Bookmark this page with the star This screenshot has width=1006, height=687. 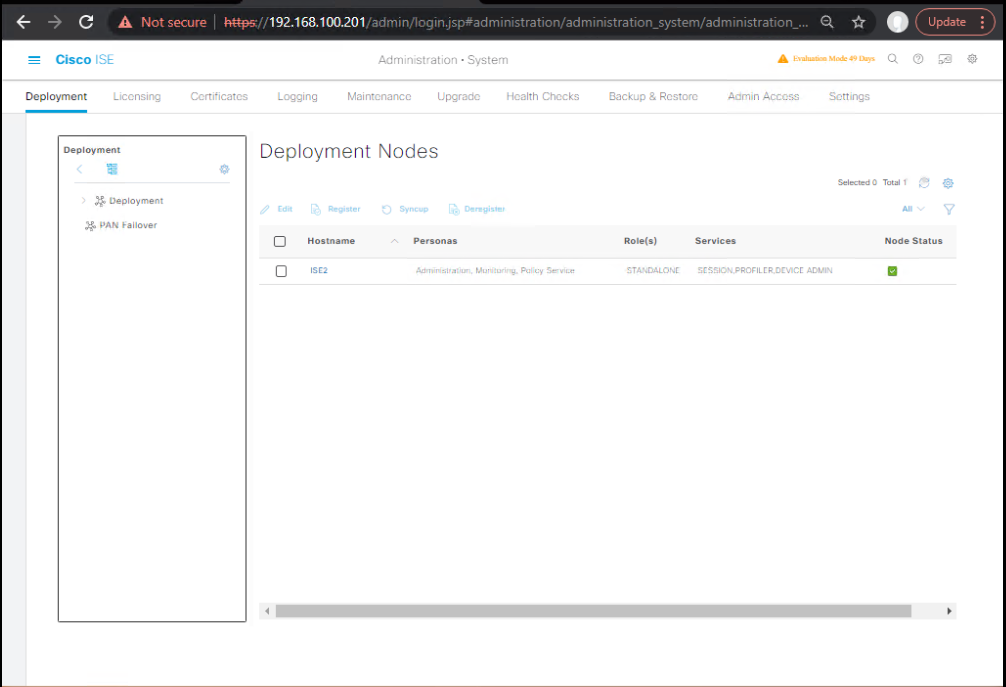(x=858, y=22)
